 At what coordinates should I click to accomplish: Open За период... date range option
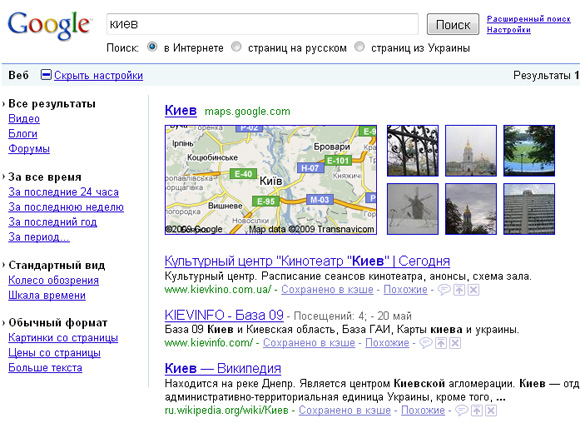tap(39, 237)
